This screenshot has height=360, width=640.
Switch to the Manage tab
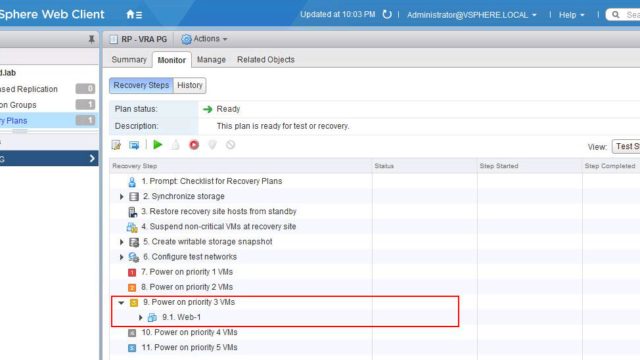coord(211,60)
